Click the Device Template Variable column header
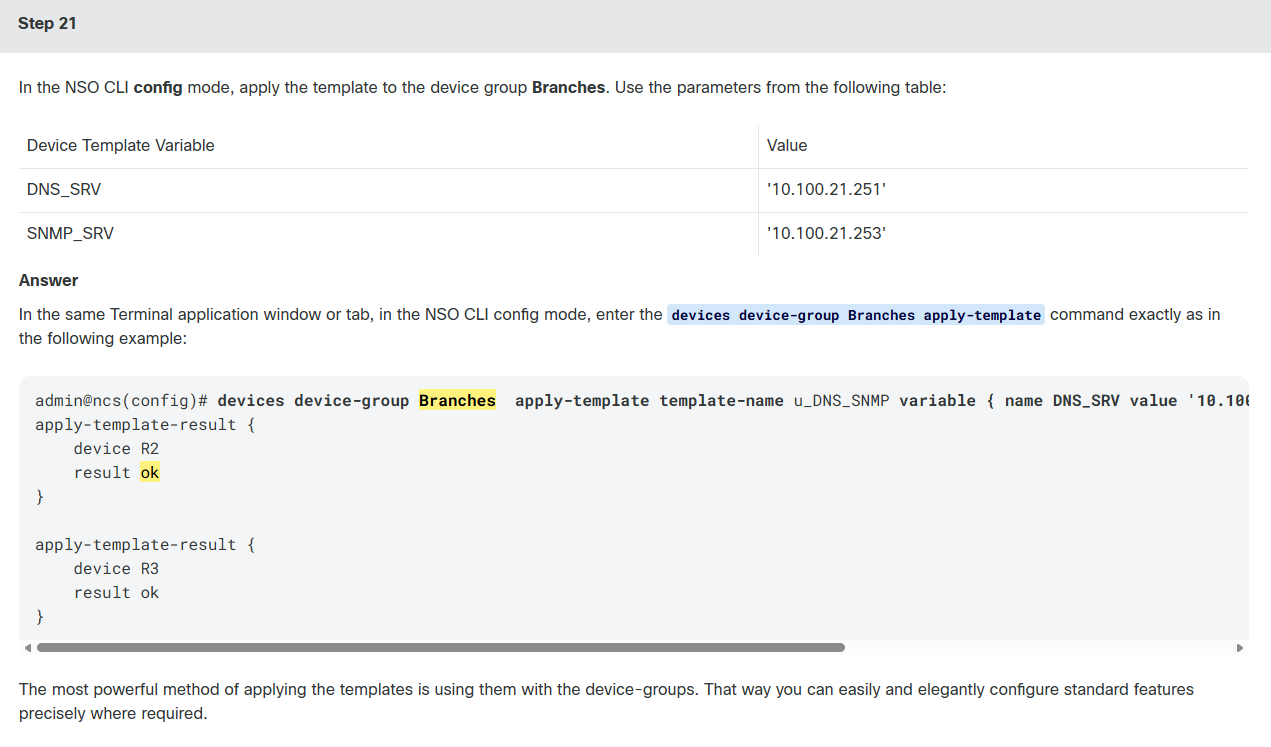Screen dimensions: 1271x747 coord(388,145)
